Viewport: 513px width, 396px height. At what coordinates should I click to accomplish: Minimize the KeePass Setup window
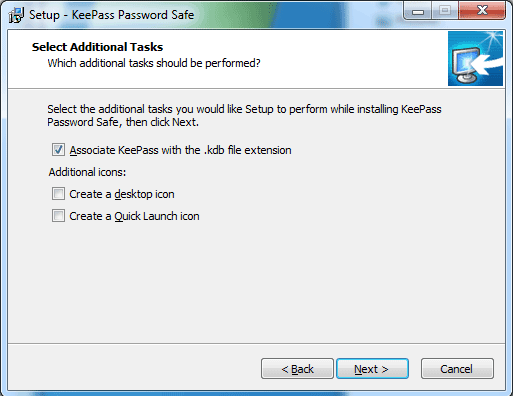pyautogui.click(x=418, y=11)
